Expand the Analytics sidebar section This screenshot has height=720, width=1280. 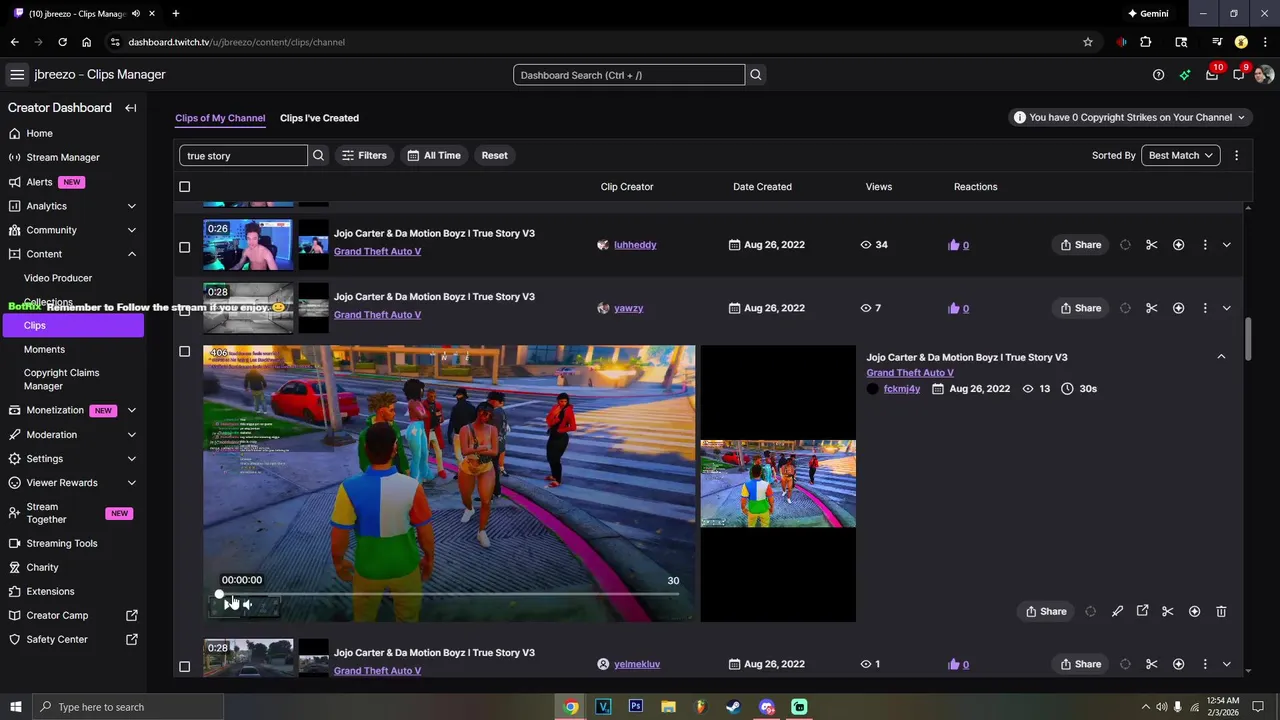[131, 206]
